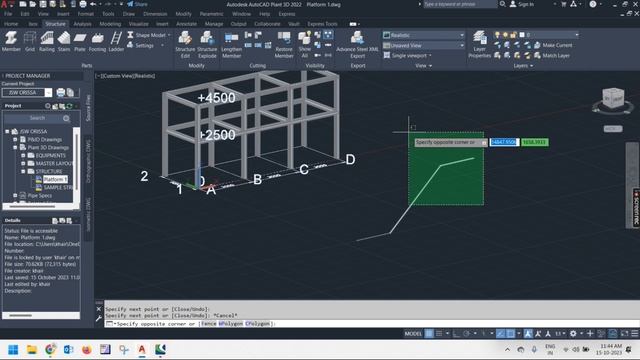Screen dimensions: 640x360
Task: Toggle polar tracking in status bar
Action: (x=466, y=334)
